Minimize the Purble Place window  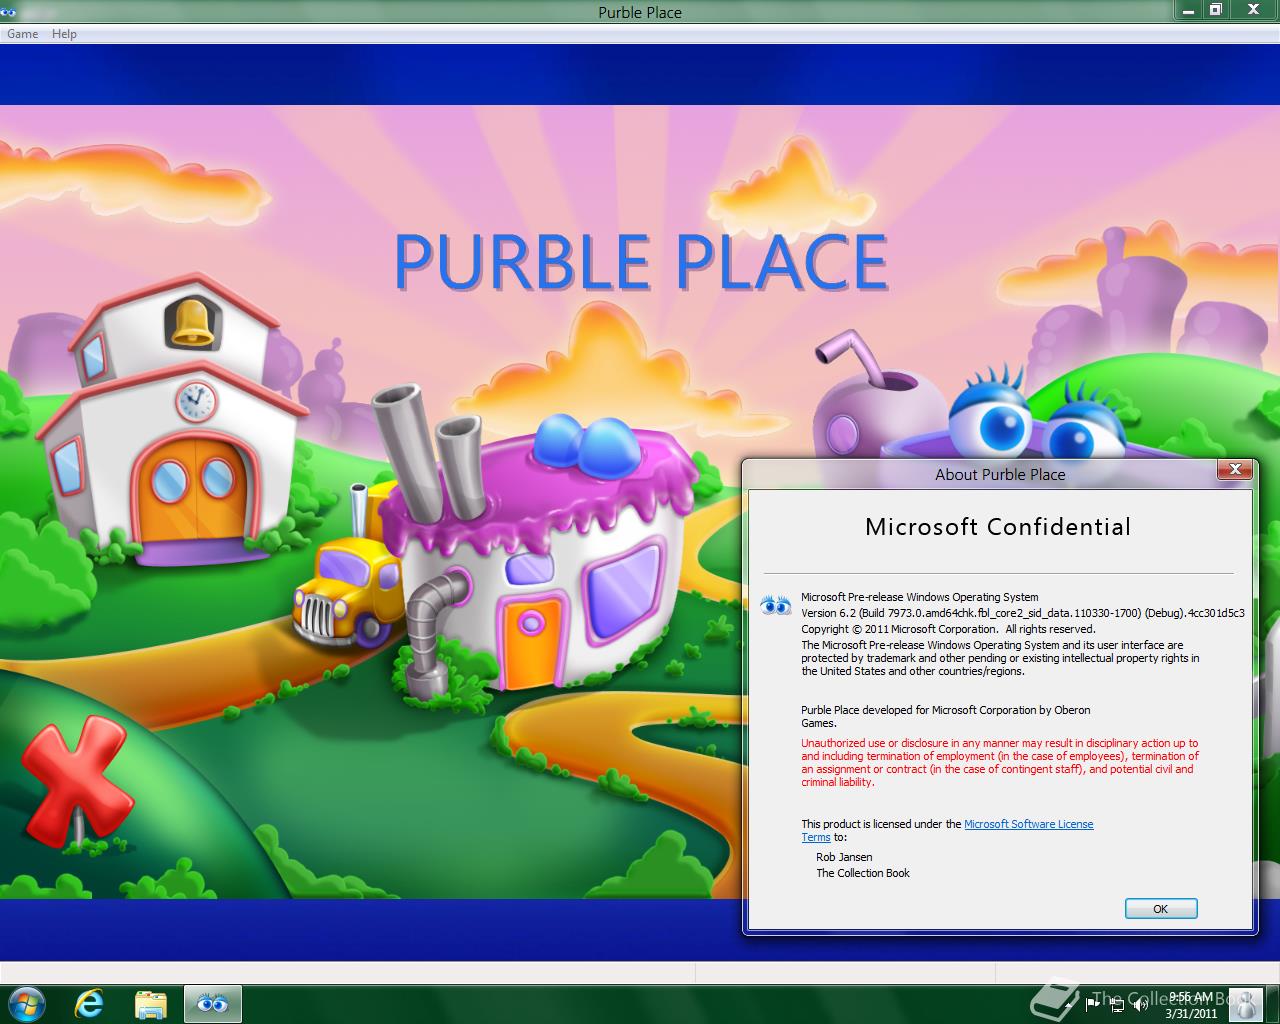[1187, 11]
